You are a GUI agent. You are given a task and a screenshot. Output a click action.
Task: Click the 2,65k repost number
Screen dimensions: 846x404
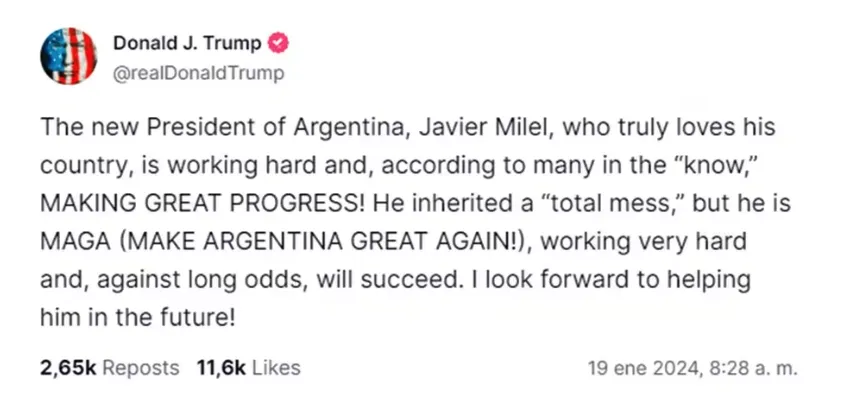pos(68,368)
